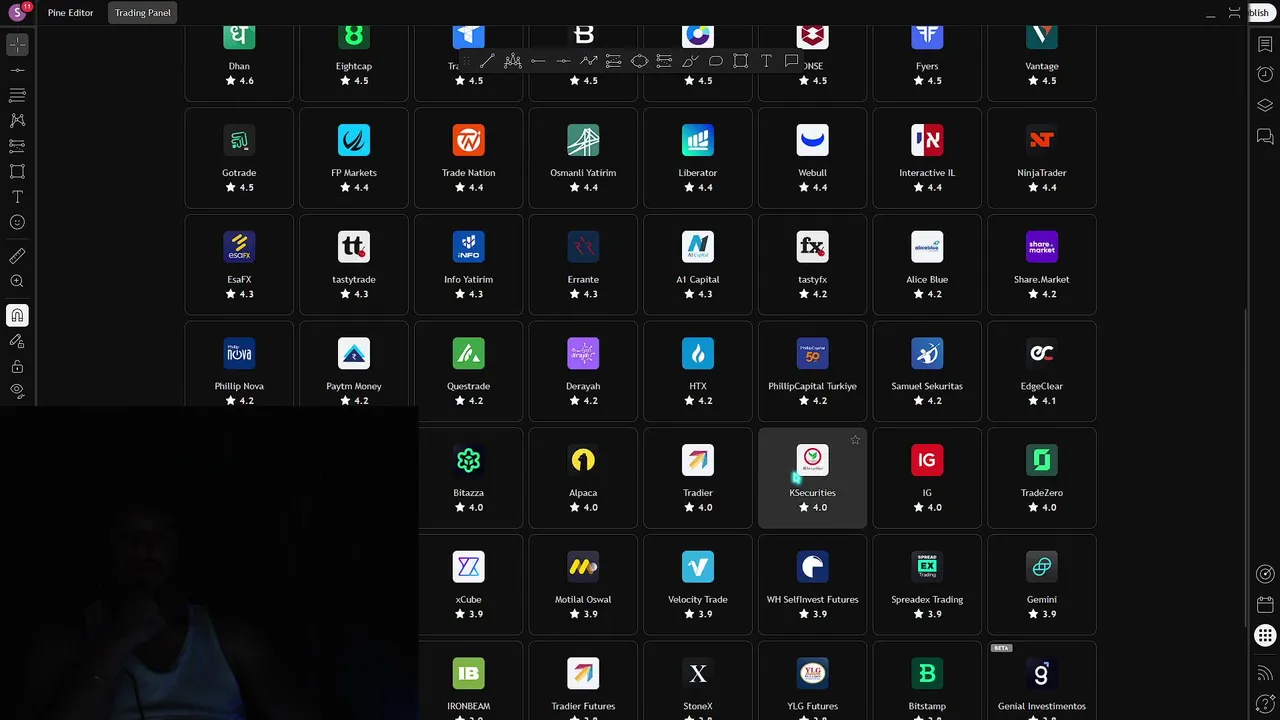The width and height of the screenshot is (1280, 720).
Task: Pick Trend Line in floating favorites toolbar
Action: [486, 61]
